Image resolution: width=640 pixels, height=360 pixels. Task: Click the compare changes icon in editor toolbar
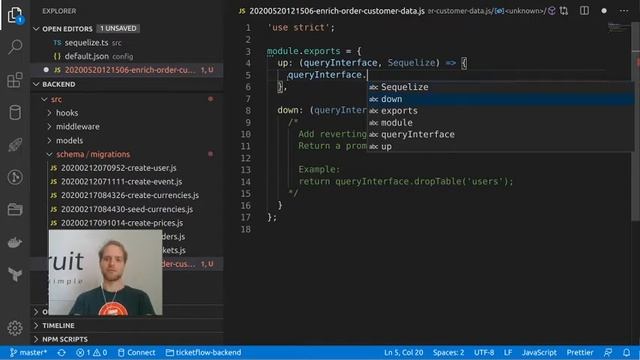(x=564, y=11)
